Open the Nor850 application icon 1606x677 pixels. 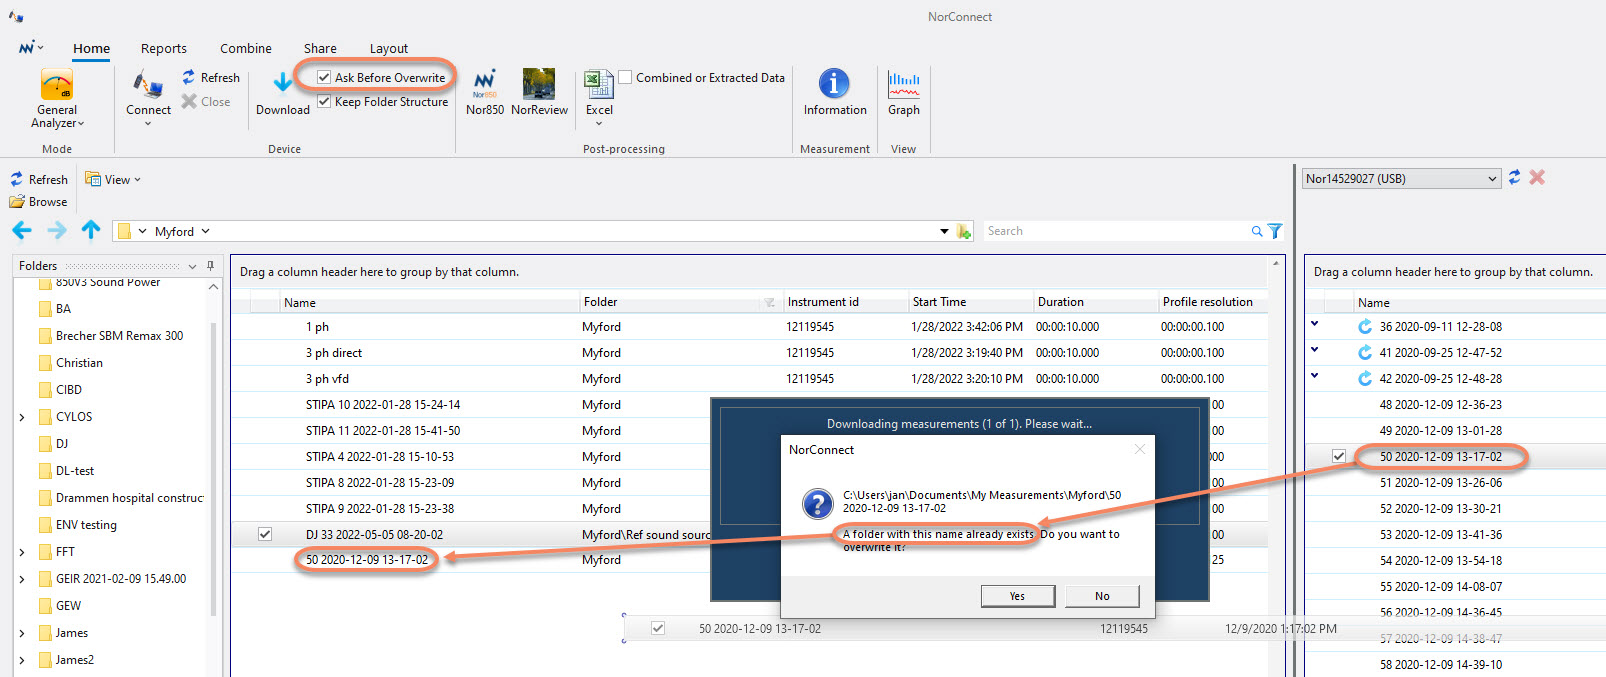485,82
